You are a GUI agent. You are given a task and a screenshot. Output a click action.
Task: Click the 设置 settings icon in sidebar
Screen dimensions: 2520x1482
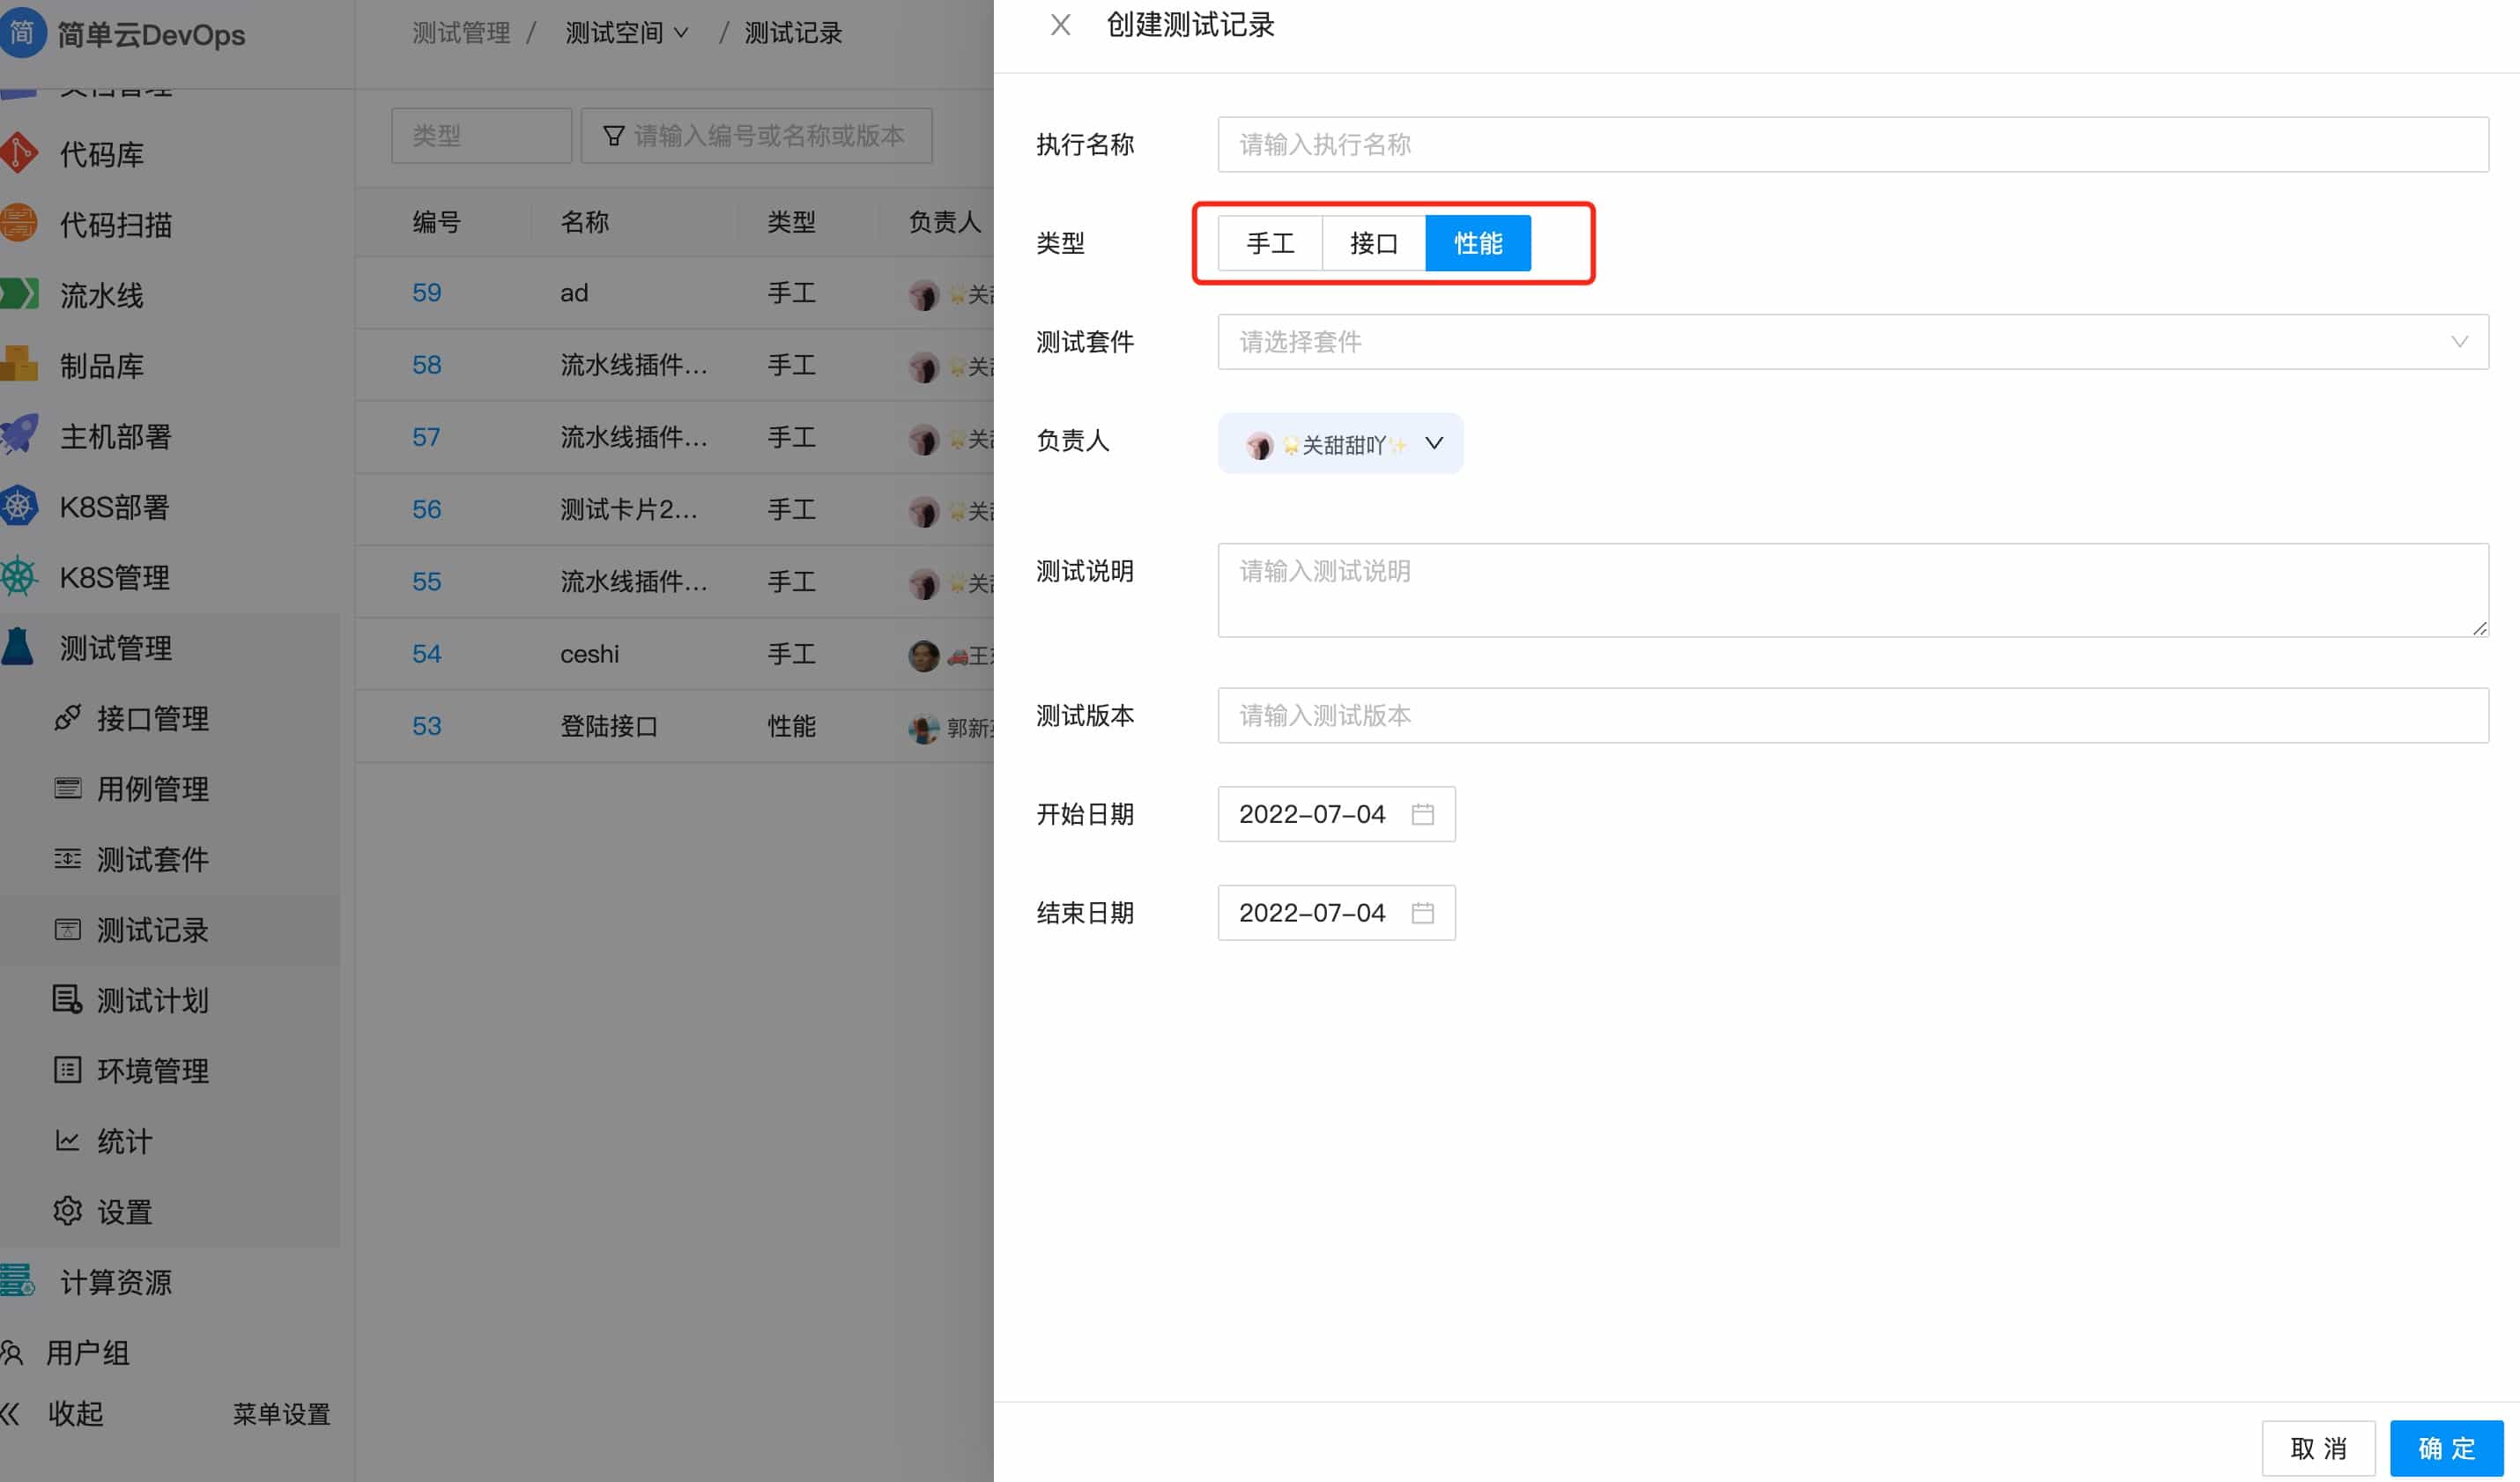point(124,1211)
